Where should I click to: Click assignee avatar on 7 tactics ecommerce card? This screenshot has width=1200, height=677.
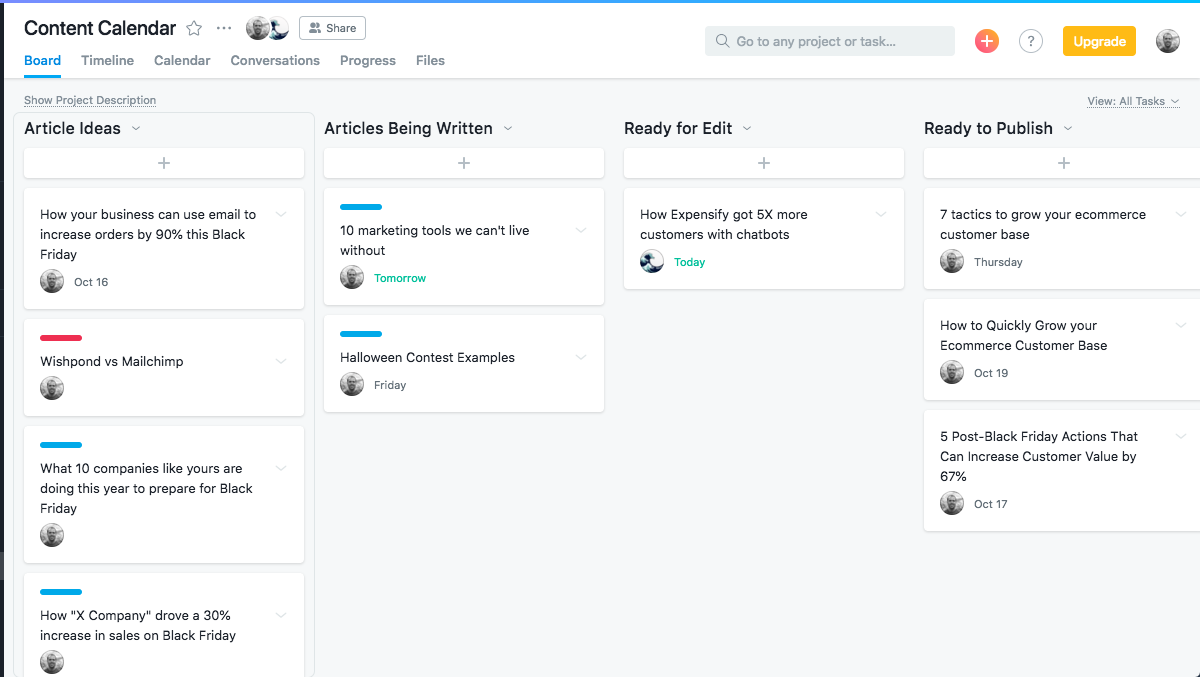(x=952, y=262)
